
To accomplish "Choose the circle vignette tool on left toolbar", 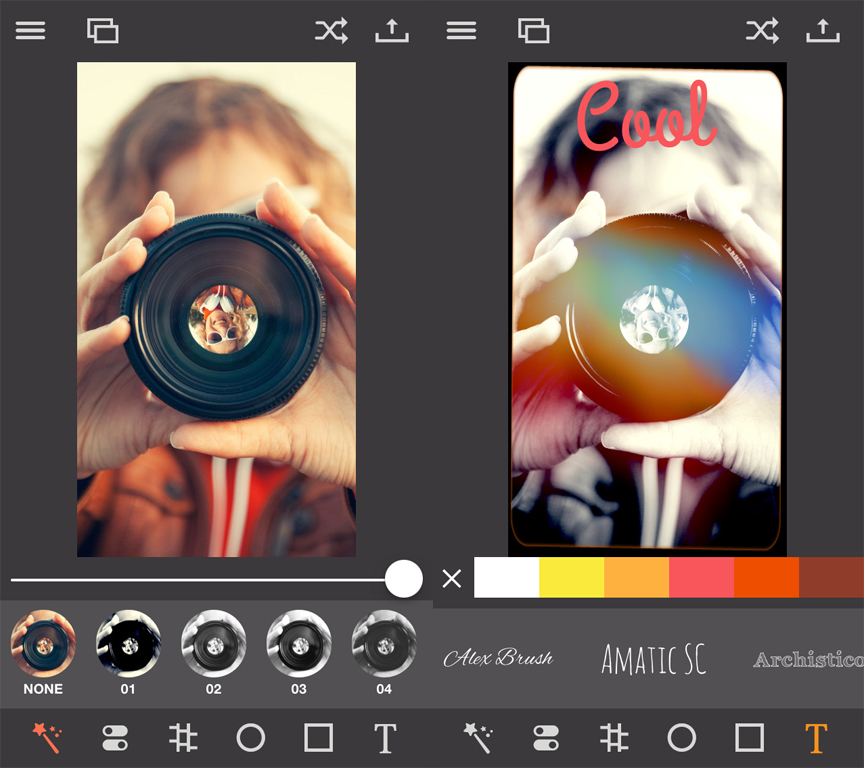I will point(250,739).
